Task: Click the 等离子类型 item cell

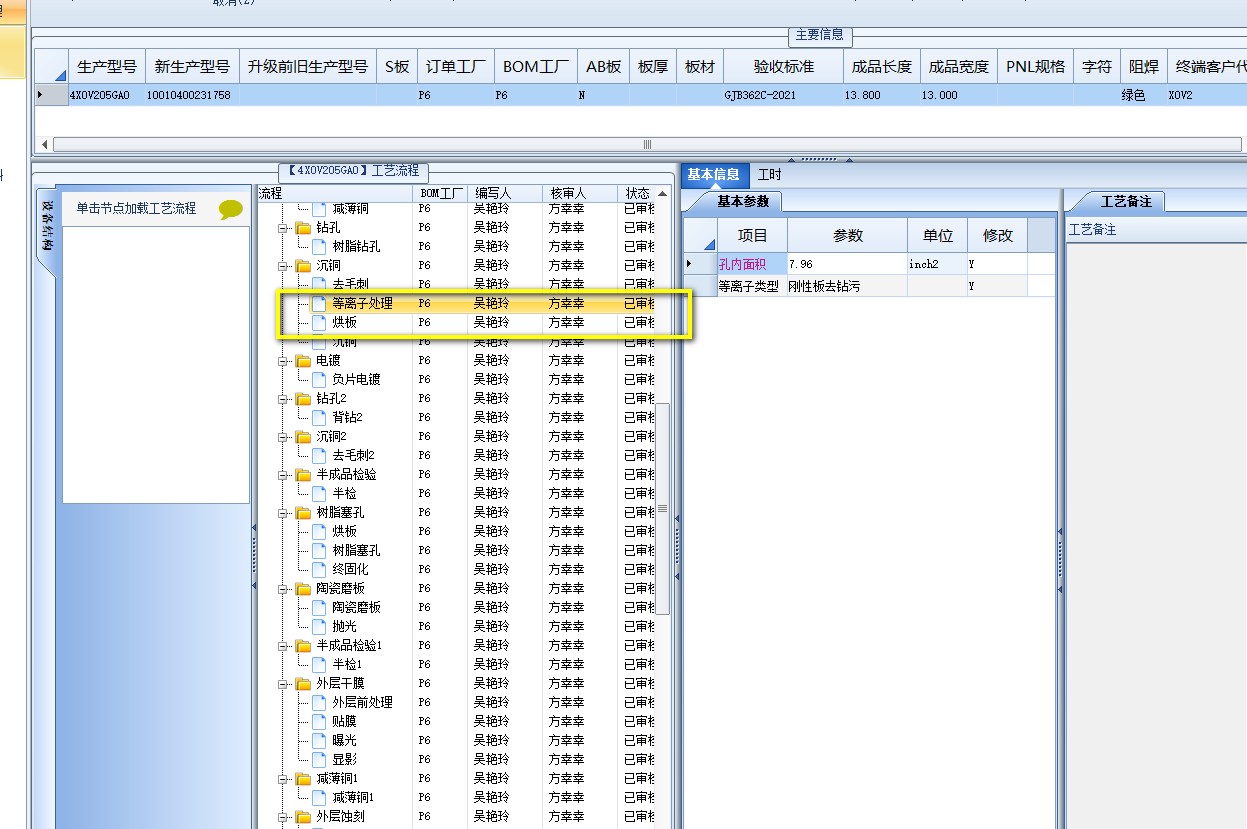Action: pyautogui.click(x=752, y=286)
